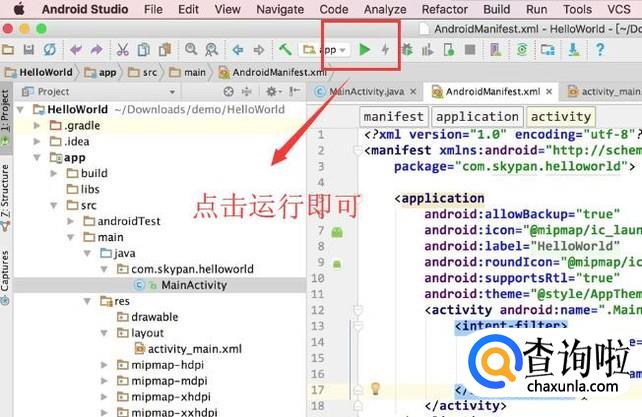Click the Navigate Forward arrow
This screenshot has height=417, width=642.
[x=258, y=50]
